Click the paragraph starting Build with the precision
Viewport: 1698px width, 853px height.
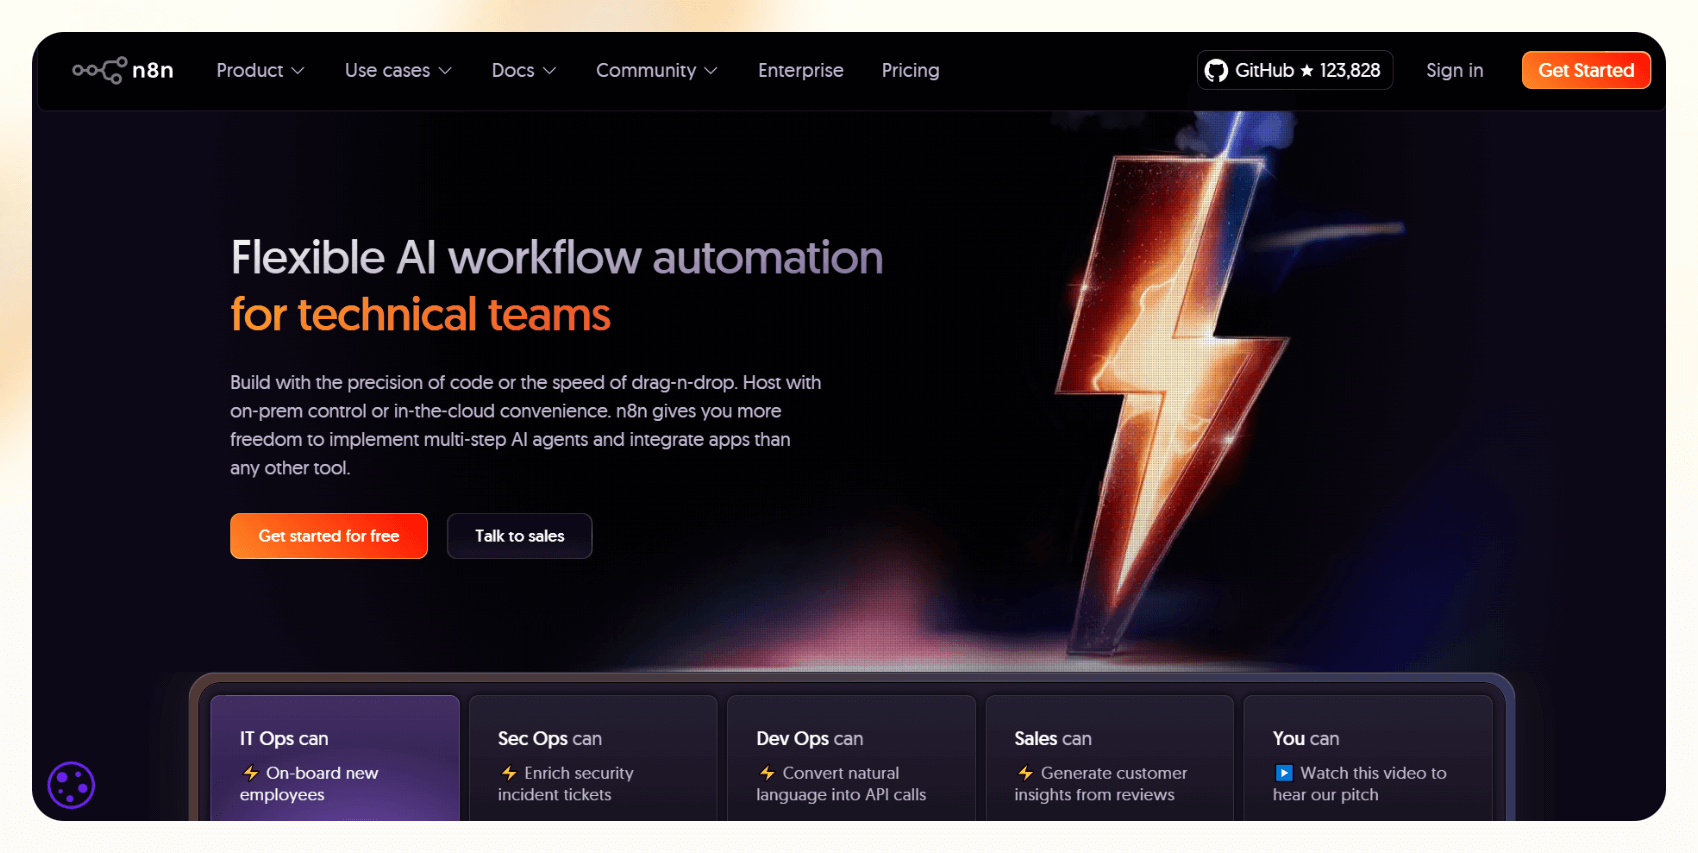(x=526, y=425)
